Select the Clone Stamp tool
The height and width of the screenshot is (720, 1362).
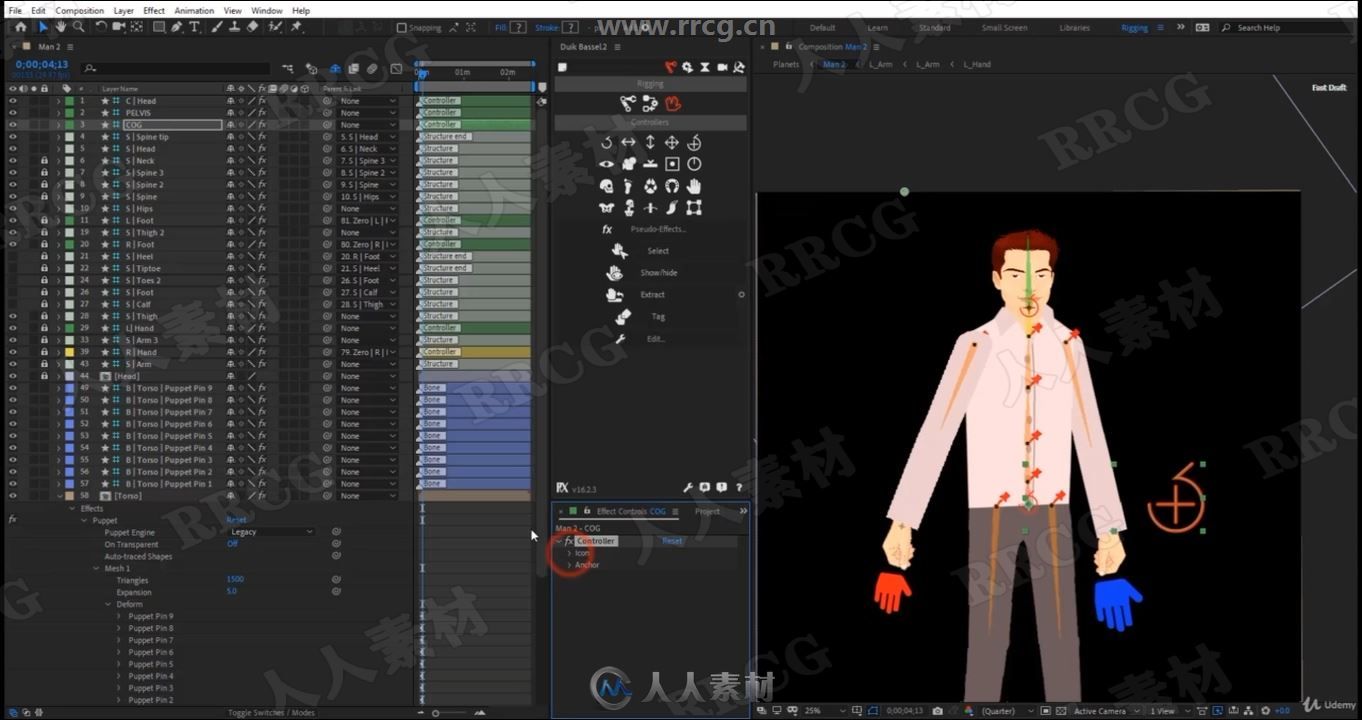pos(235,27)
